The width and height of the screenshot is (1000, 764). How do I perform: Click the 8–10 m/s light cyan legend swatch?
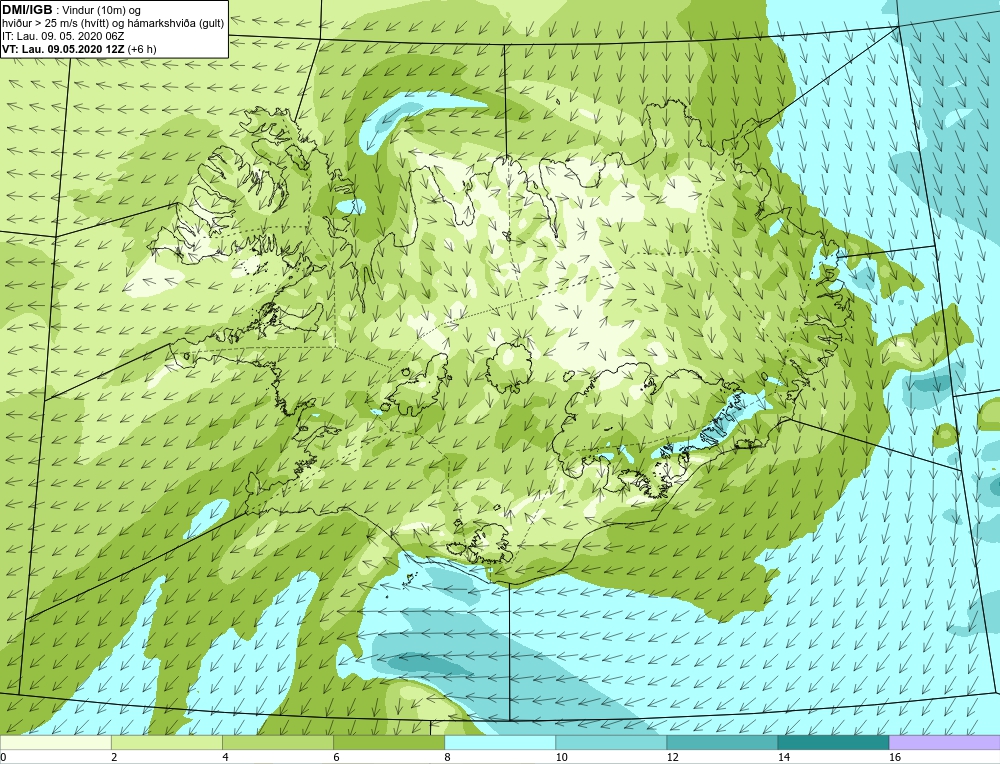[x=499, y=742]
